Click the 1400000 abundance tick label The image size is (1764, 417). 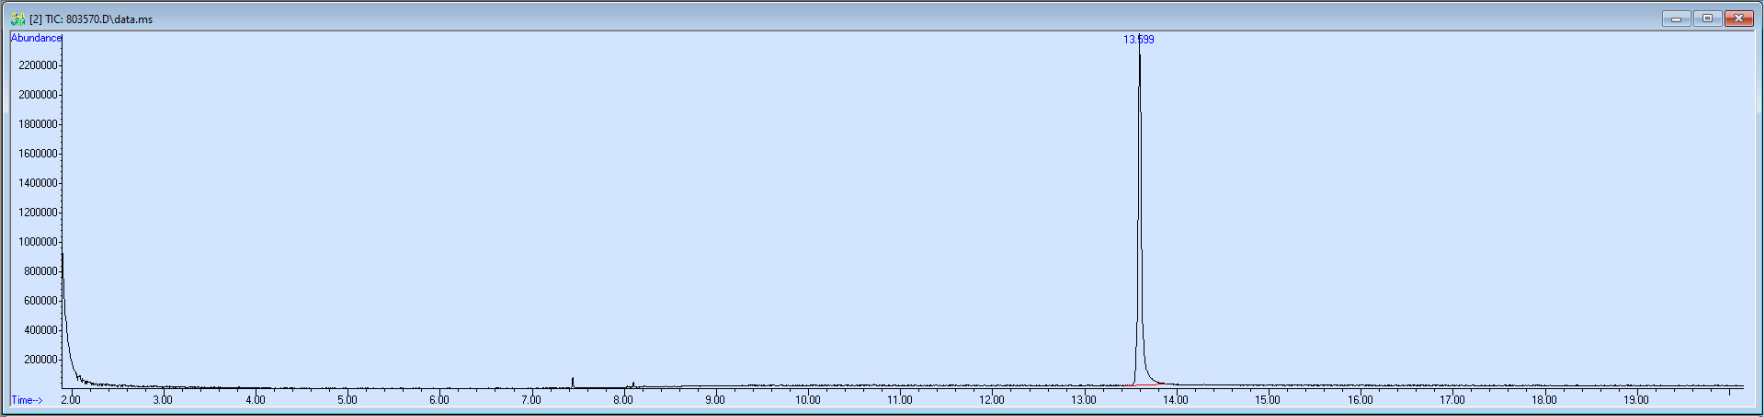coord(38,183)
